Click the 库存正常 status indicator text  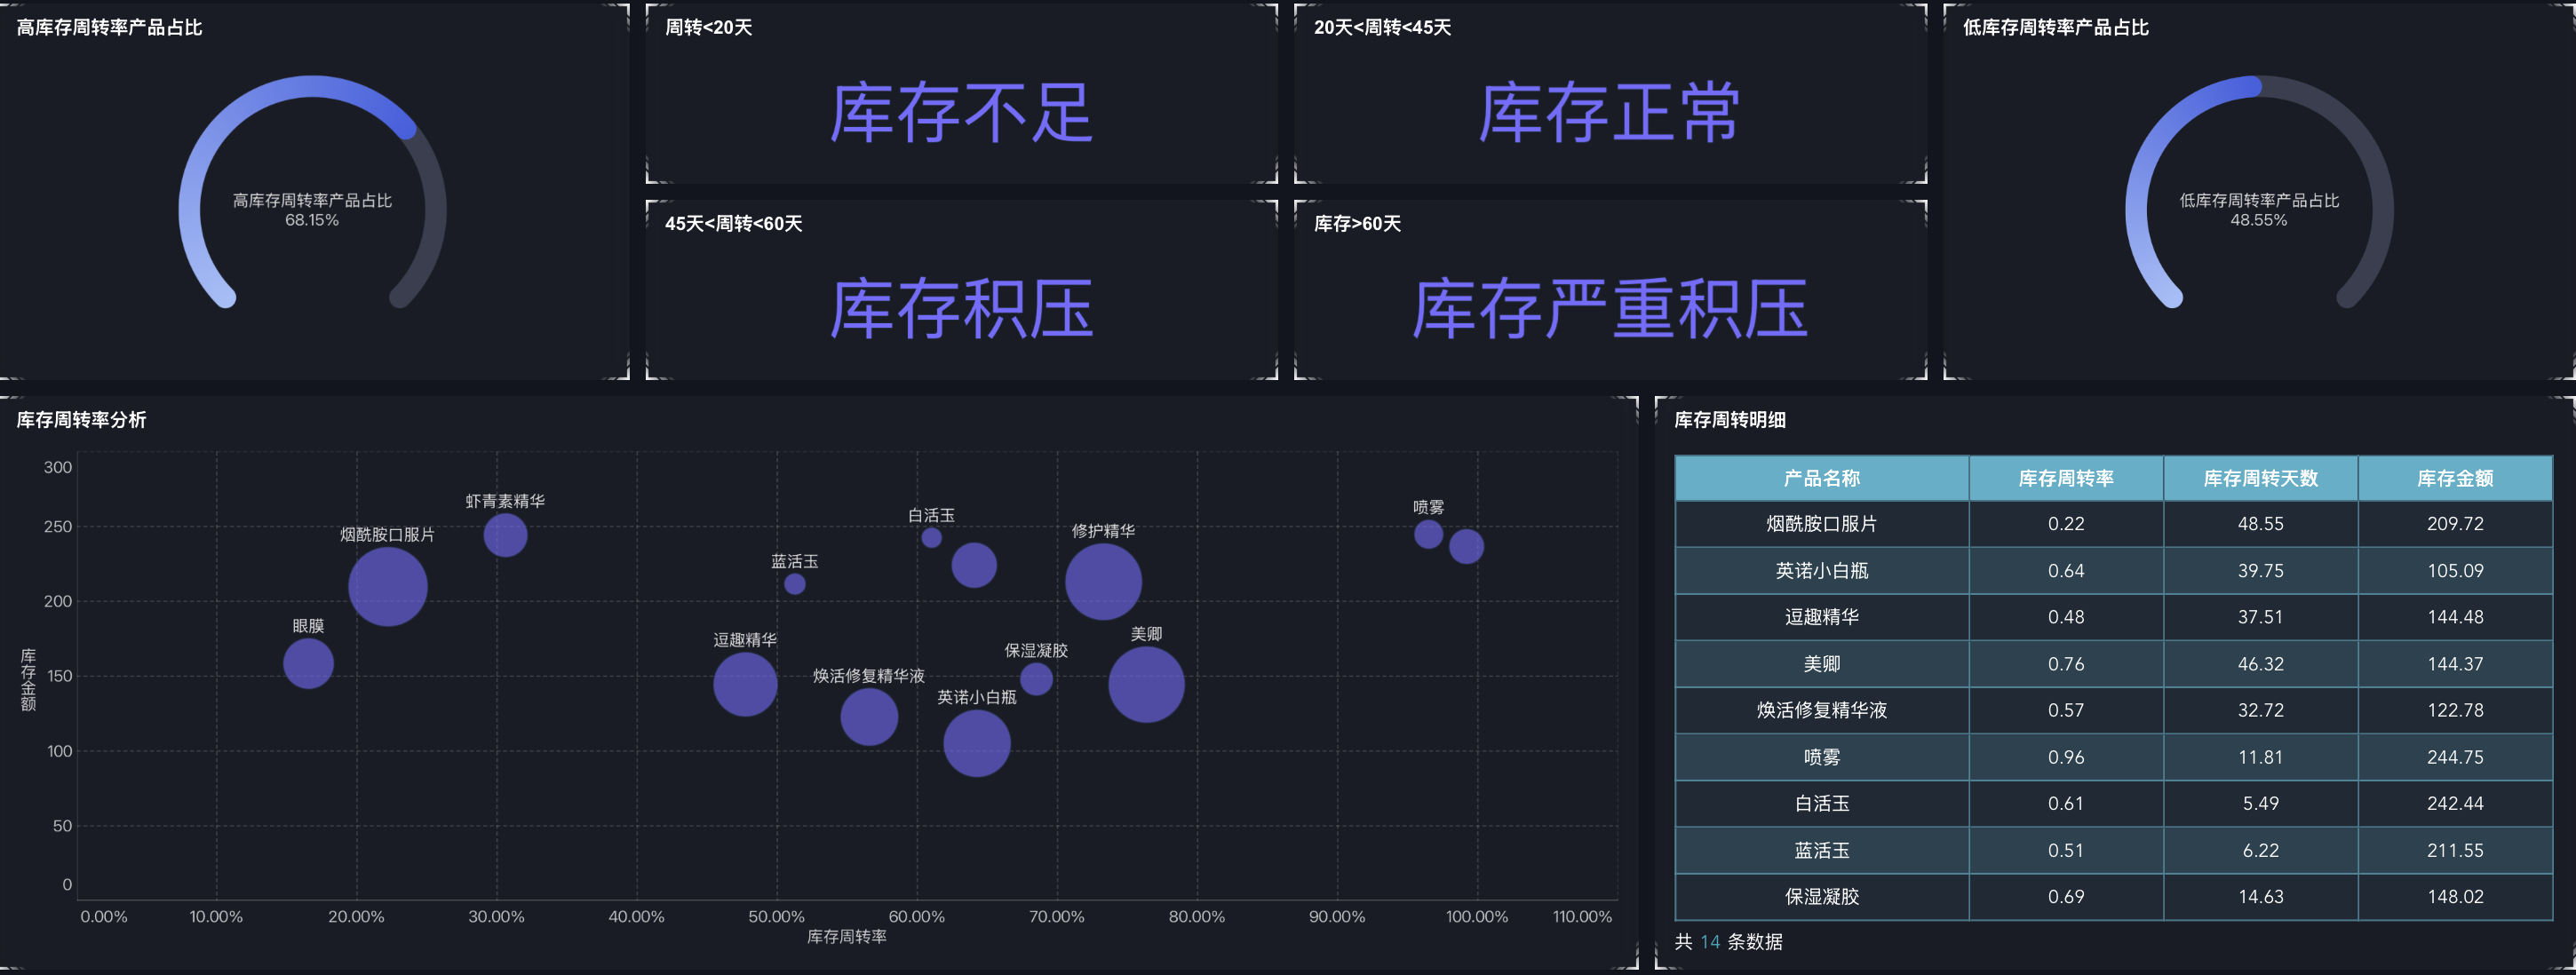tap(1610, 112)
